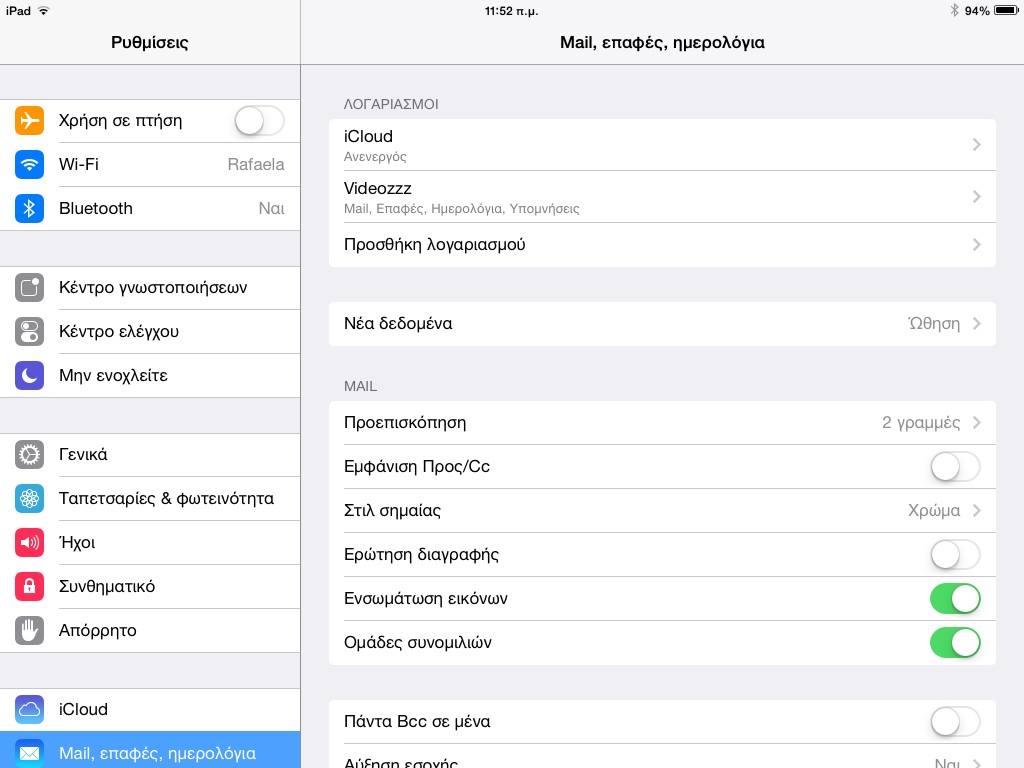Select Κέντρο ελέγχου in sidebar
Screen dimensions: 1024x768
coord(150,332)
